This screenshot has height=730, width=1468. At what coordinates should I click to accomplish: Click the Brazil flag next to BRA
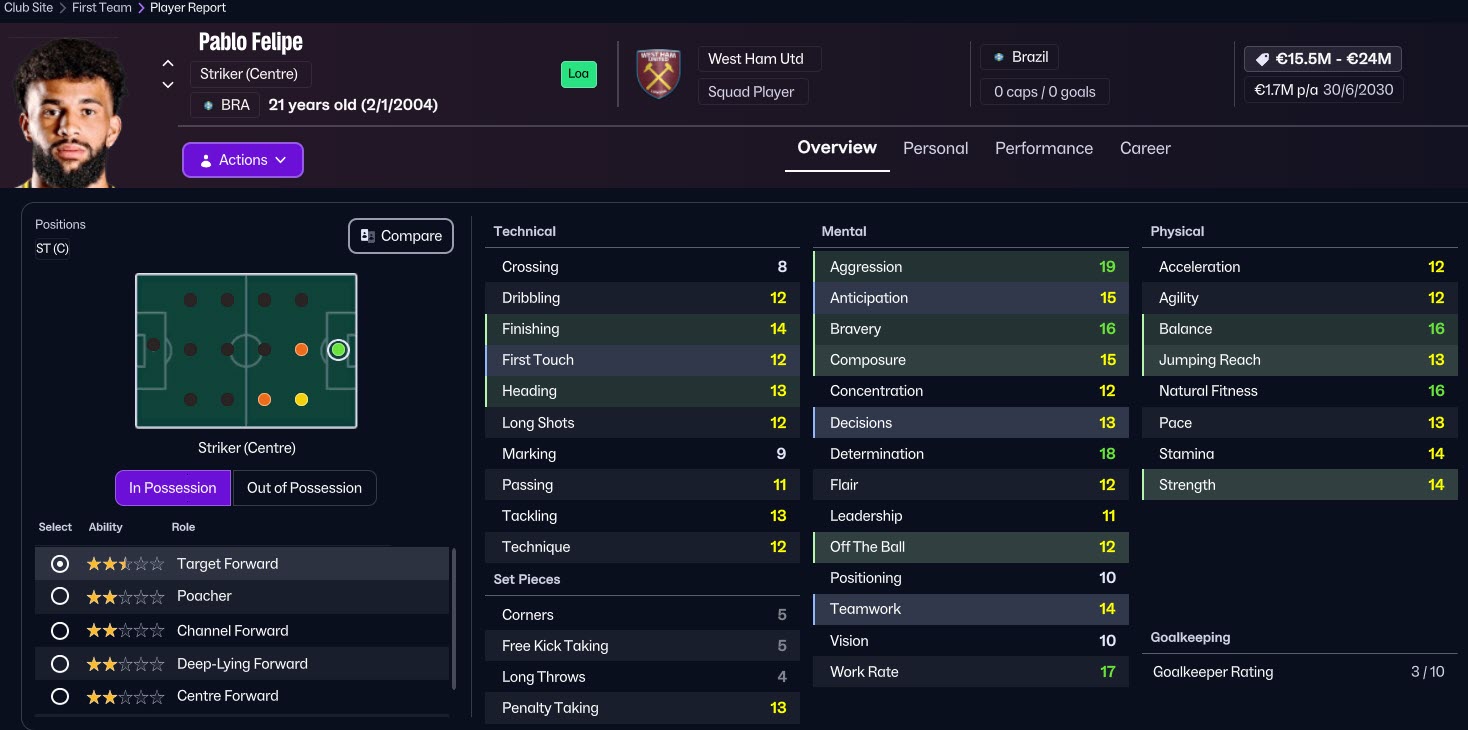click(208, 105)
